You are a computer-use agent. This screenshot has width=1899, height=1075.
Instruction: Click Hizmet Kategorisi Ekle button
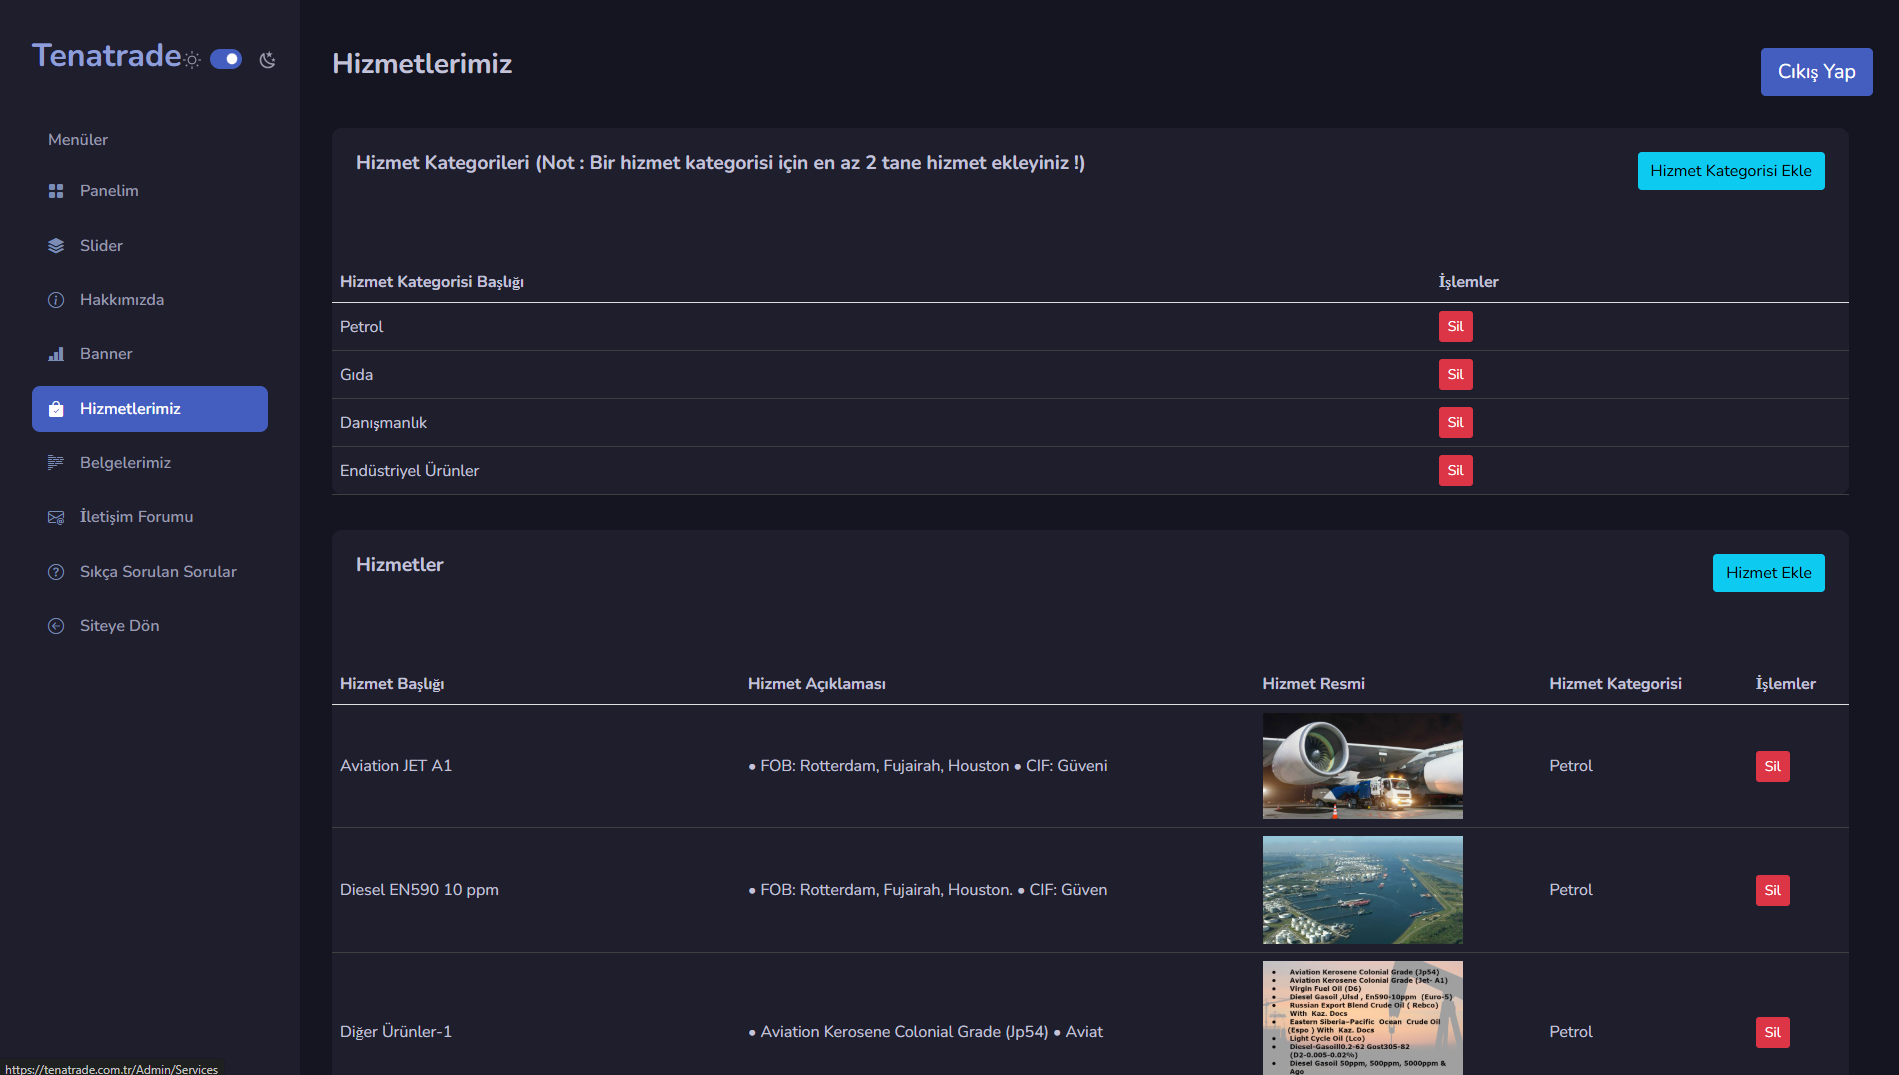(1731, 171)
